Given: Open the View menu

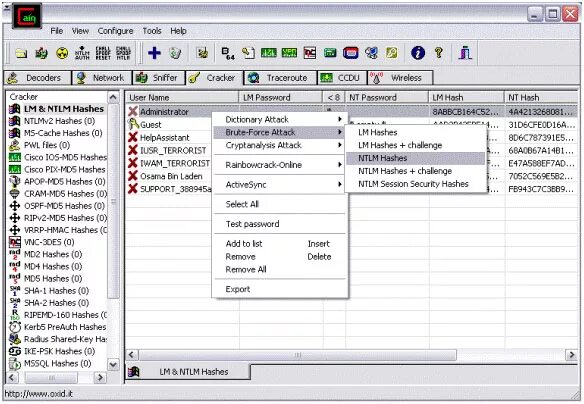Looking at the screenshot, I should [x=80, y=31].
